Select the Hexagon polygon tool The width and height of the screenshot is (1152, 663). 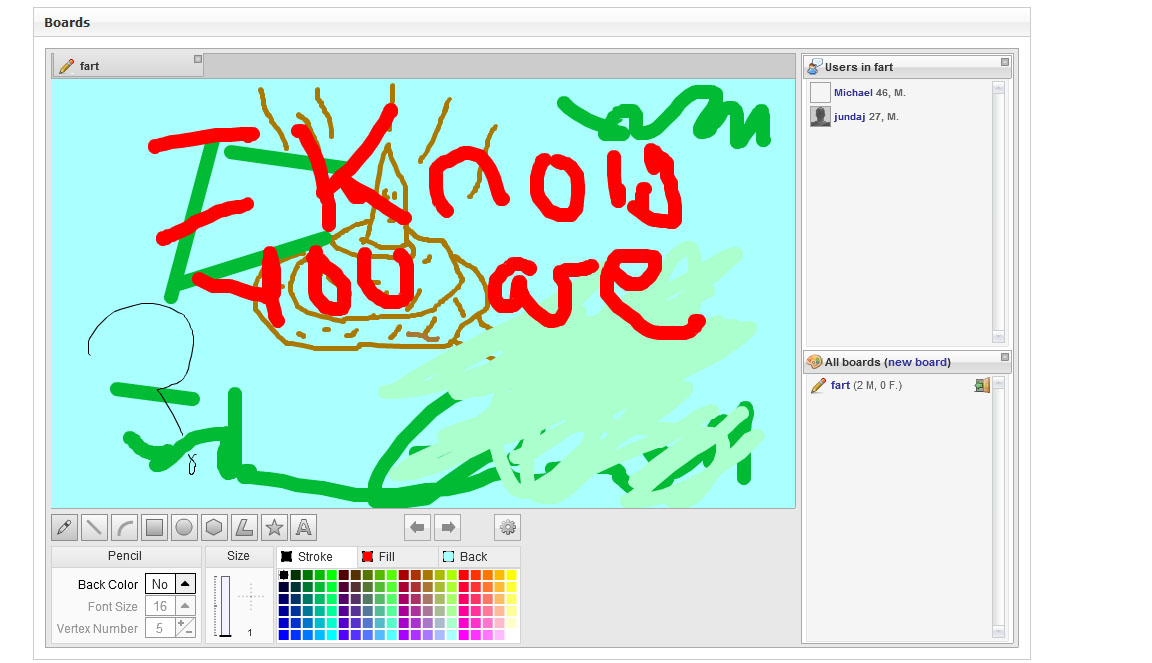[214, 527]
